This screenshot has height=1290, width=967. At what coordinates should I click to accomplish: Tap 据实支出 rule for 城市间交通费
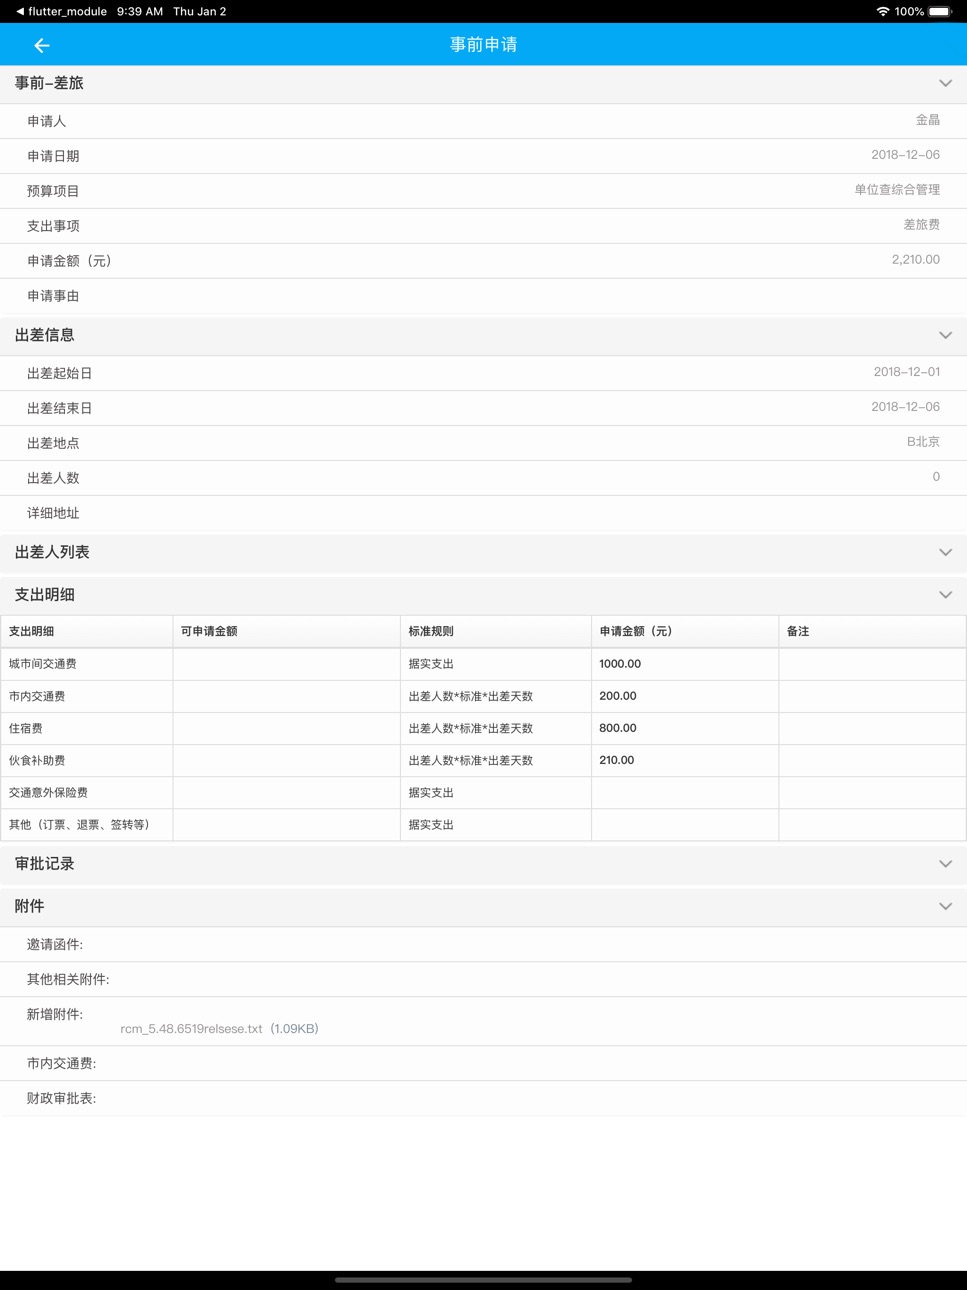[496, 664]
